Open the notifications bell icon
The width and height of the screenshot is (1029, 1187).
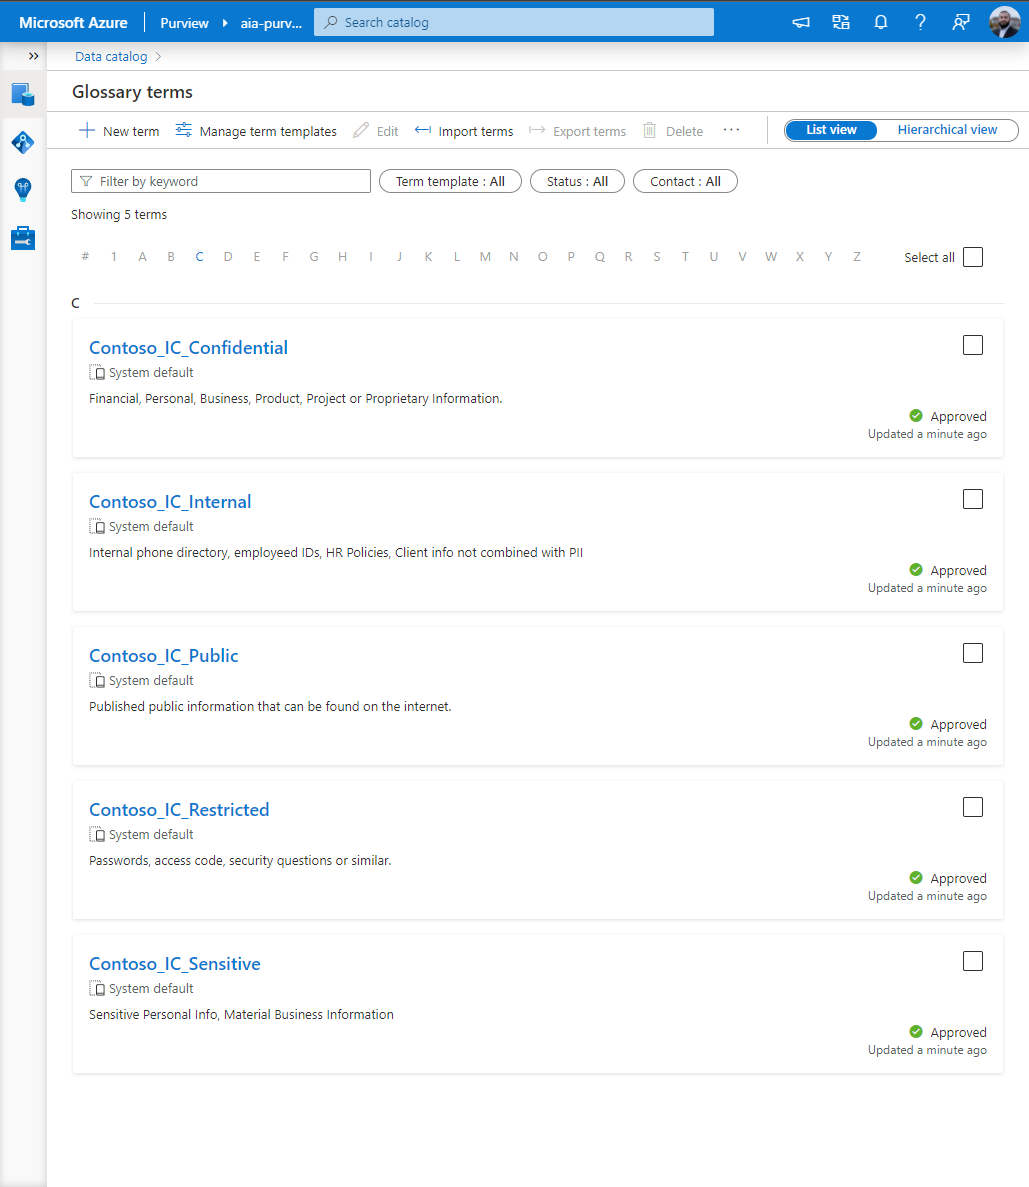(x=881, y=23)
